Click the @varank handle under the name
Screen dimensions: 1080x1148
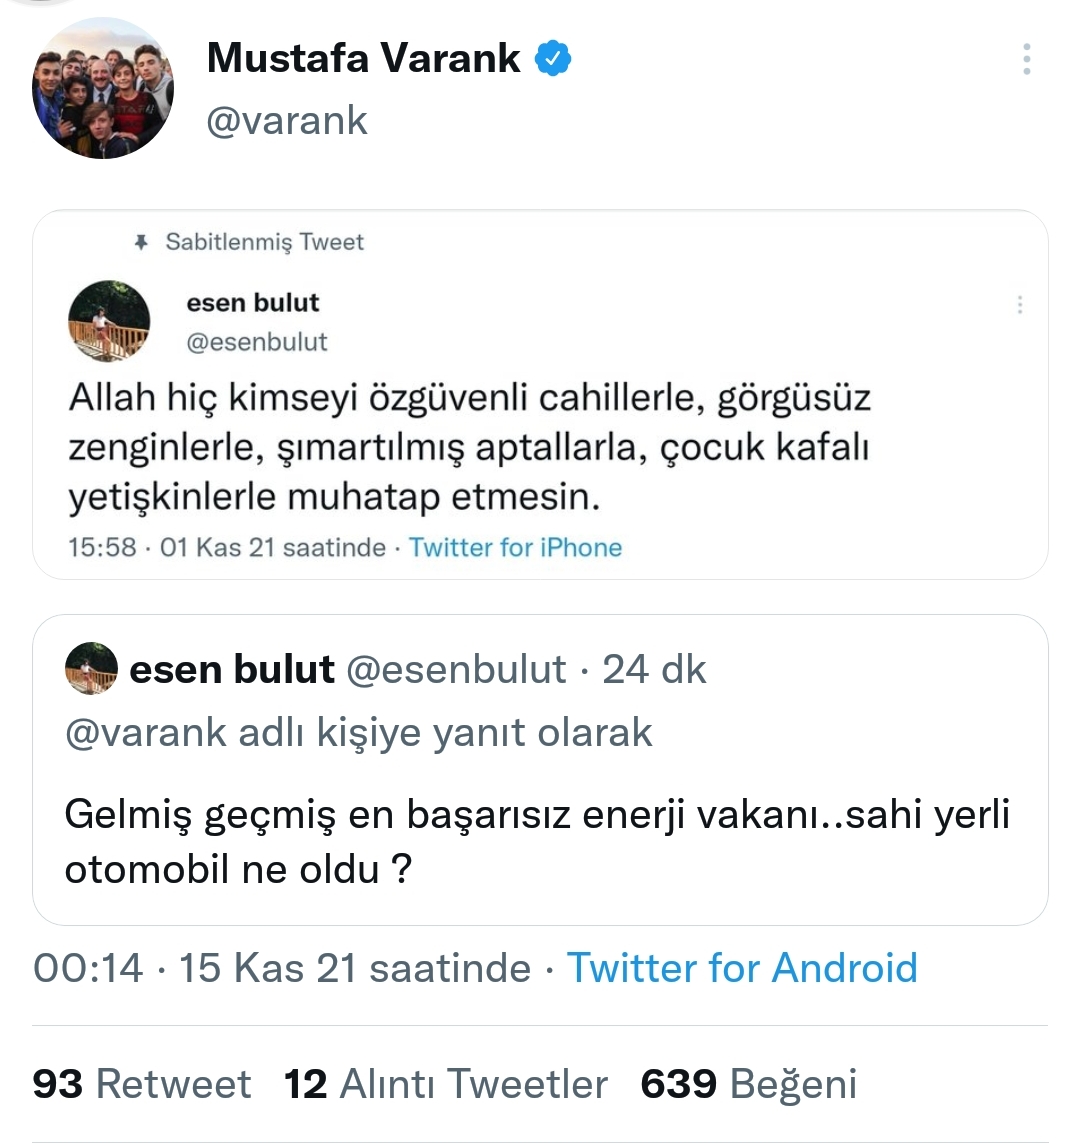click(287, 121)
